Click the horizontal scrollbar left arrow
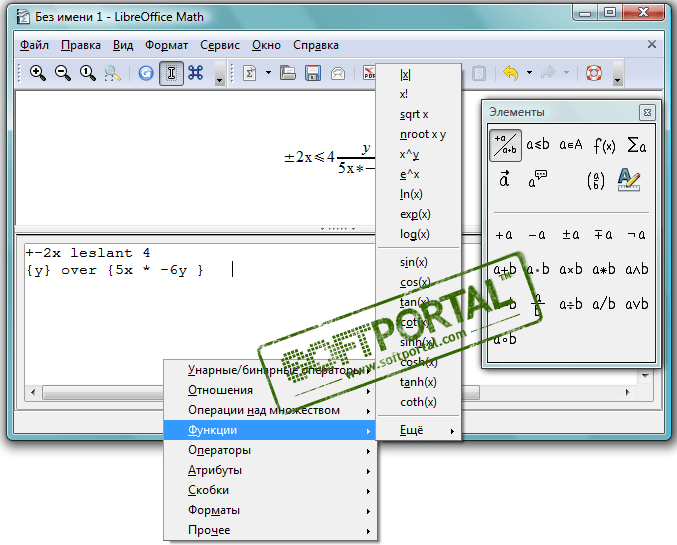 (33, 393)
